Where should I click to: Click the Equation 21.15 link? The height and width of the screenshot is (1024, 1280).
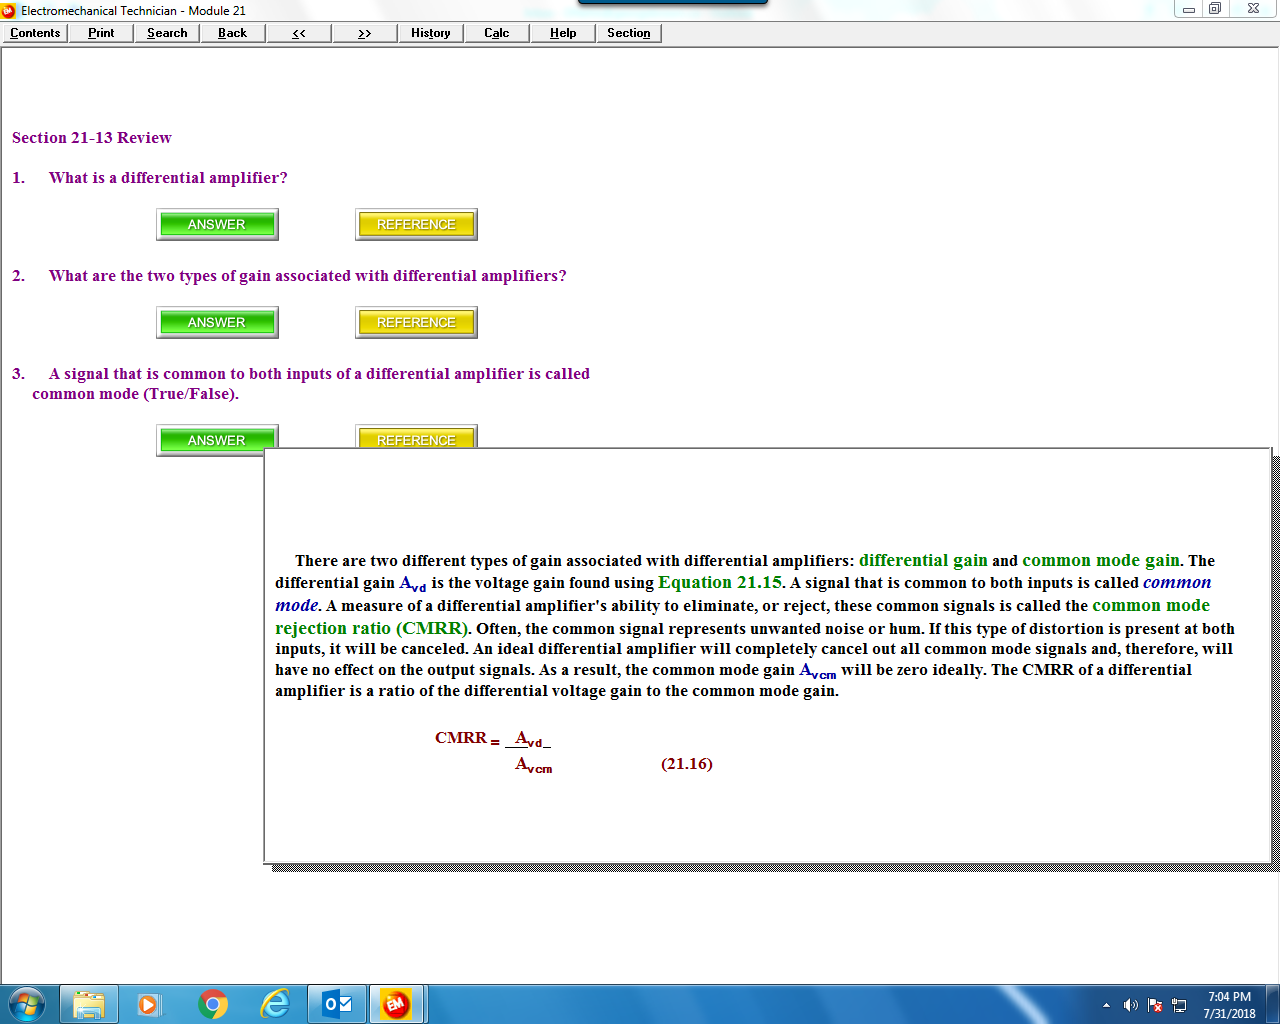[x=720, y=583]
